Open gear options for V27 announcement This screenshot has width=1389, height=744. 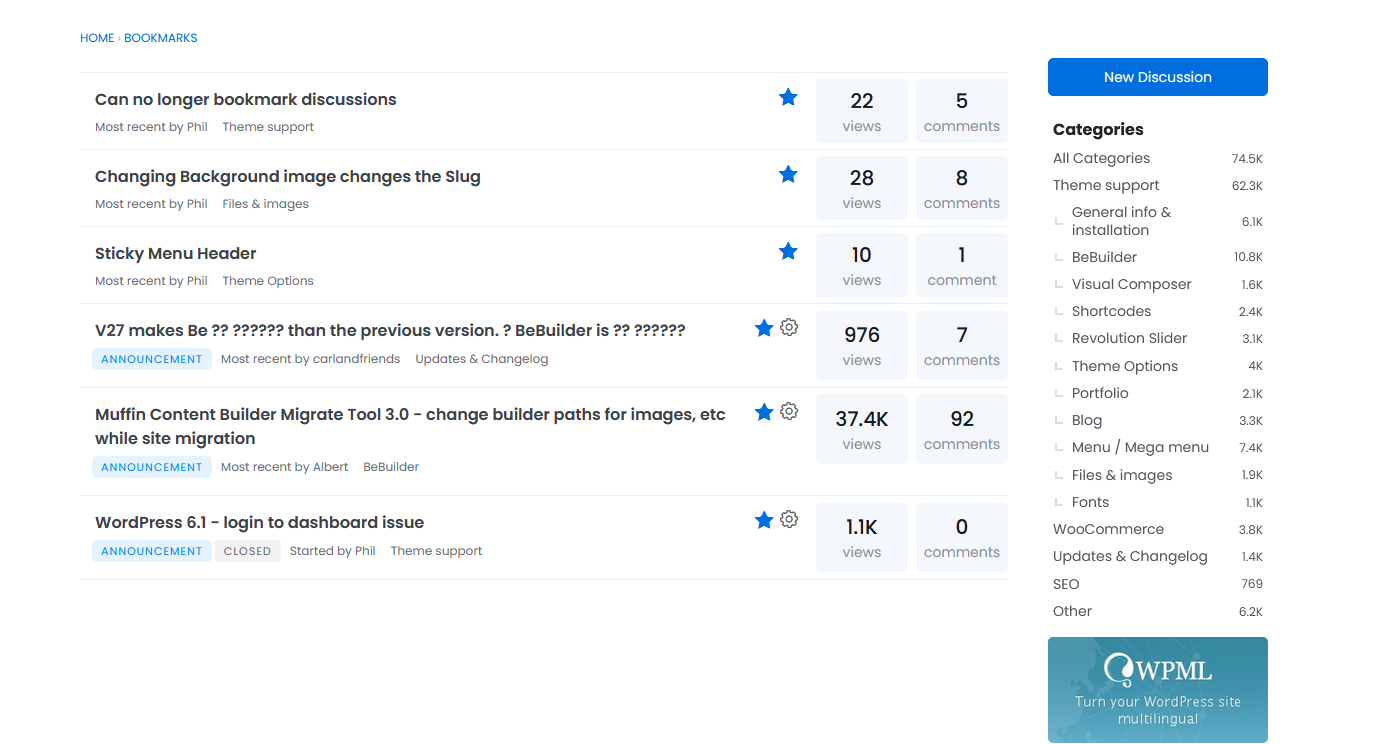tap(789, 327)
